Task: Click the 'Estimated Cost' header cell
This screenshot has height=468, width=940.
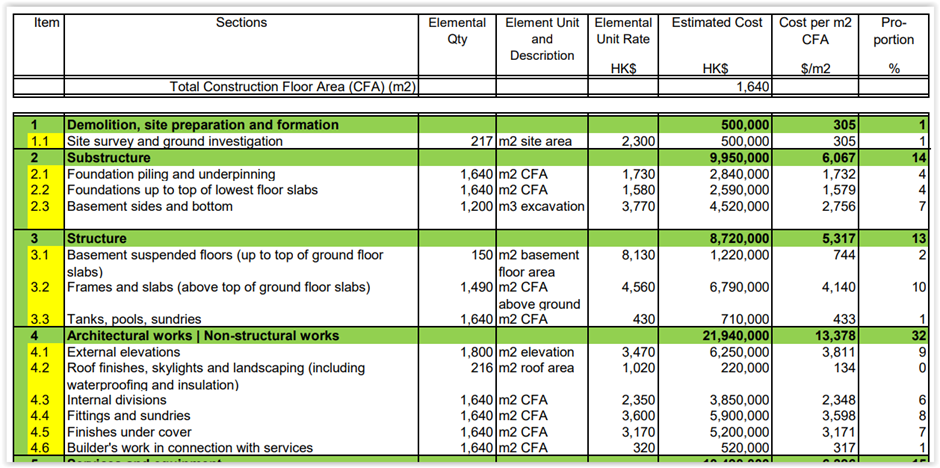Action: (717, 23)
